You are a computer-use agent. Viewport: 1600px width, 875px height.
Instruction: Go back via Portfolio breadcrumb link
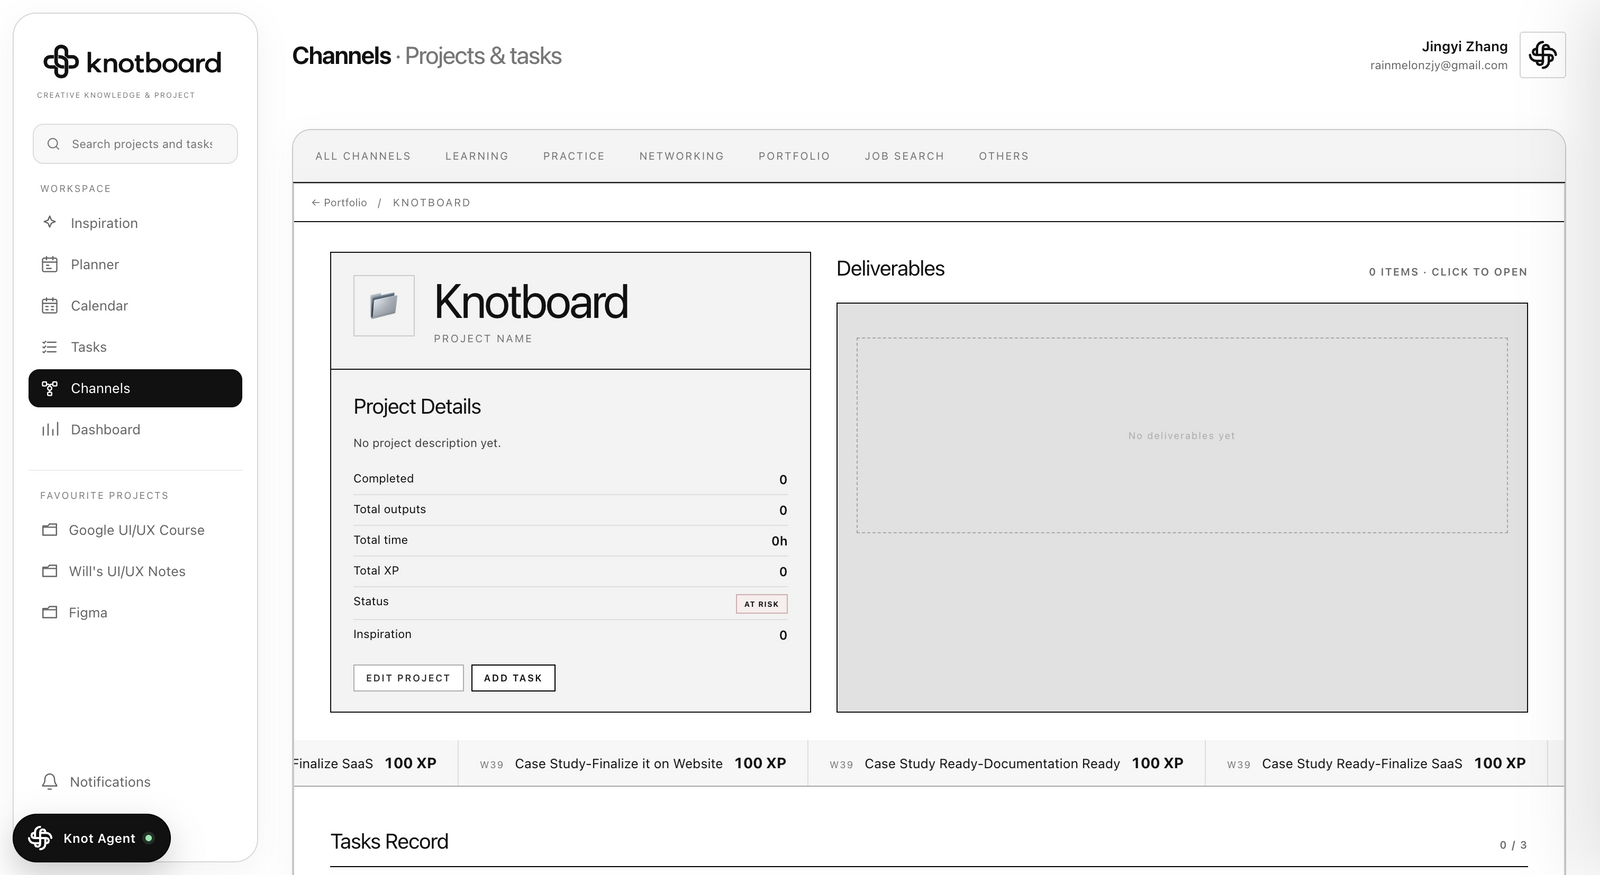339,202
